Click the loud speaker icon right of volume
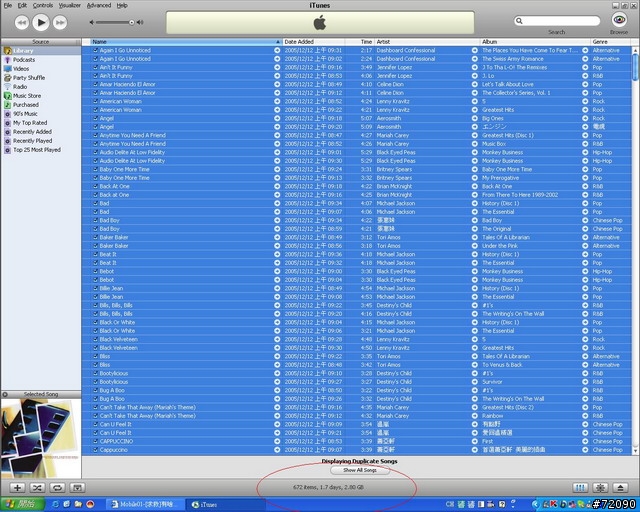 point(140,22)
